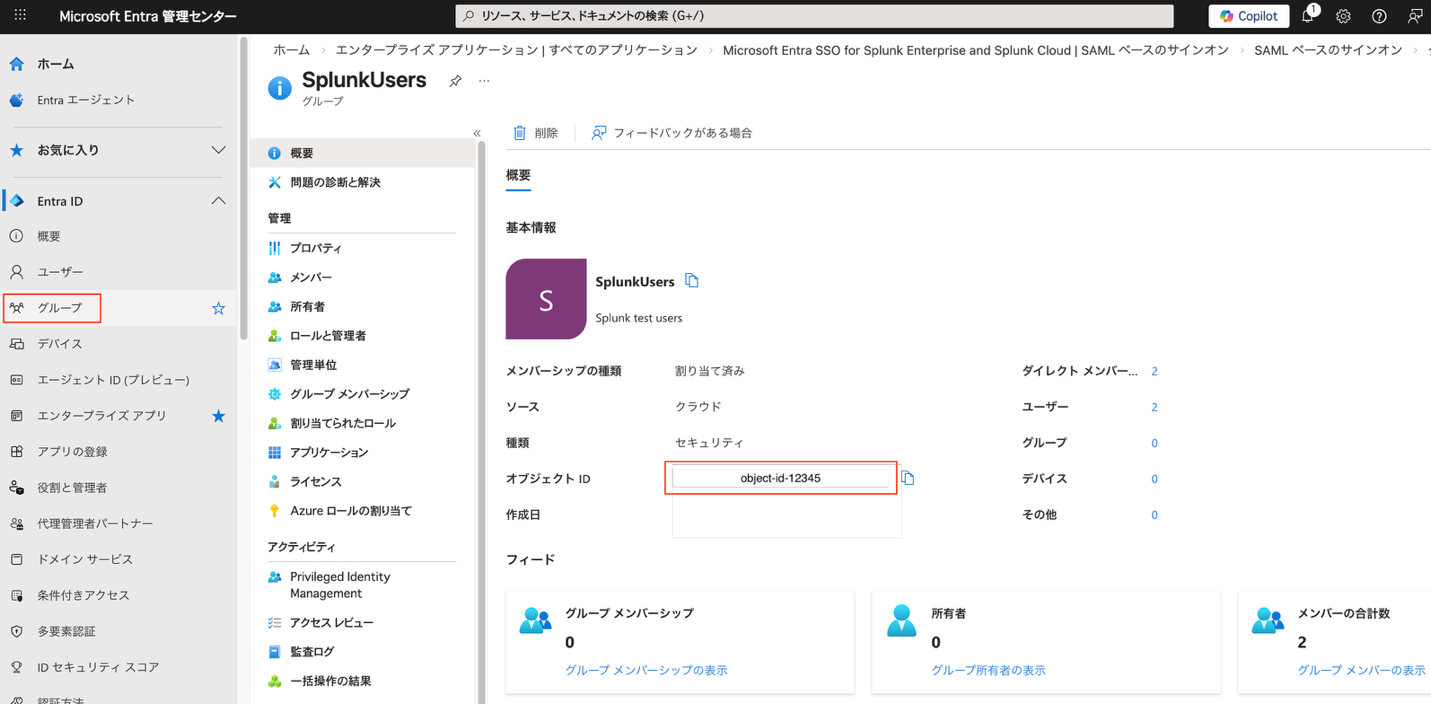Click ホーム in the breadcrumb
This screenshot has height=704, width=1431.
[291, 50]
